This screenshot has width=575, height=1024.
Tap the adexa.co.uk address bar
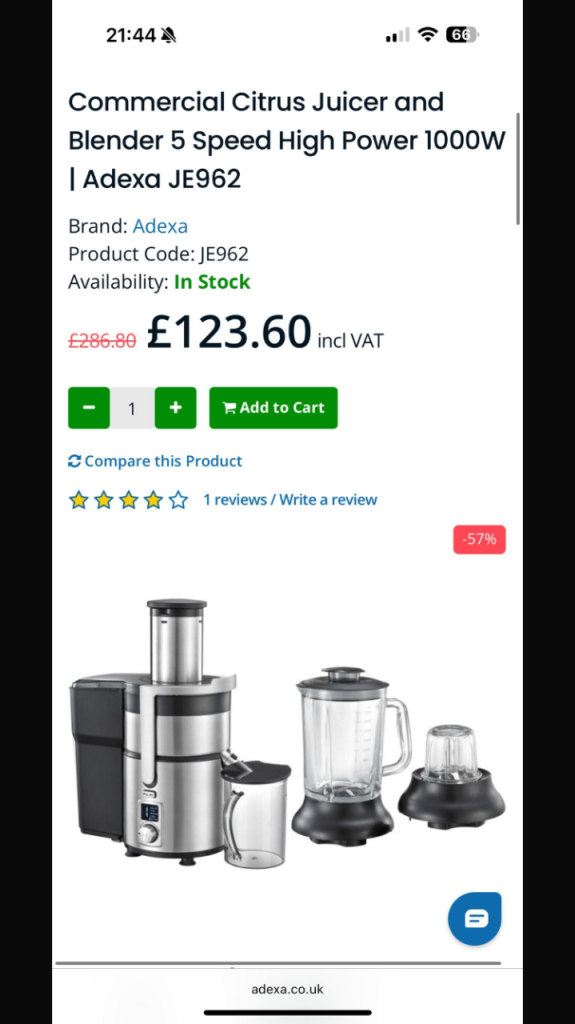click(x=288, y=989)
